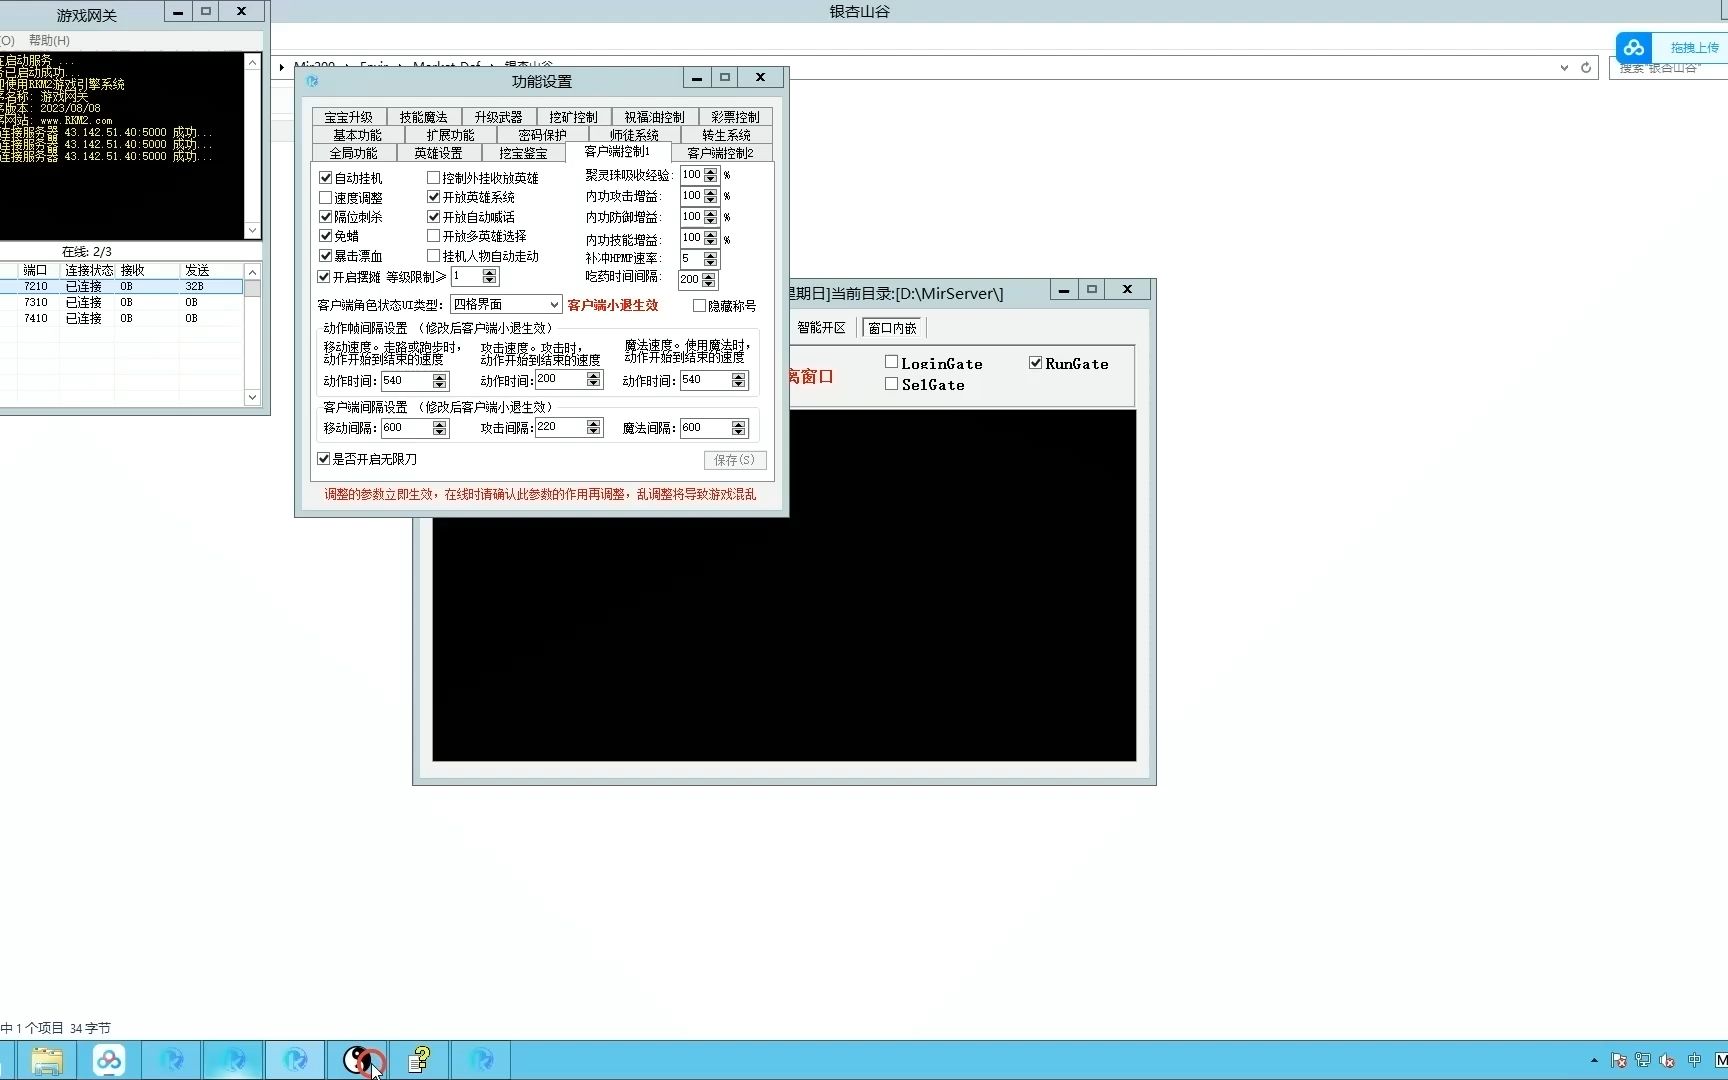Enable 控制外挂收放英雄 checkbox
Screen dimensions: 1728x1080
(434, 178)
